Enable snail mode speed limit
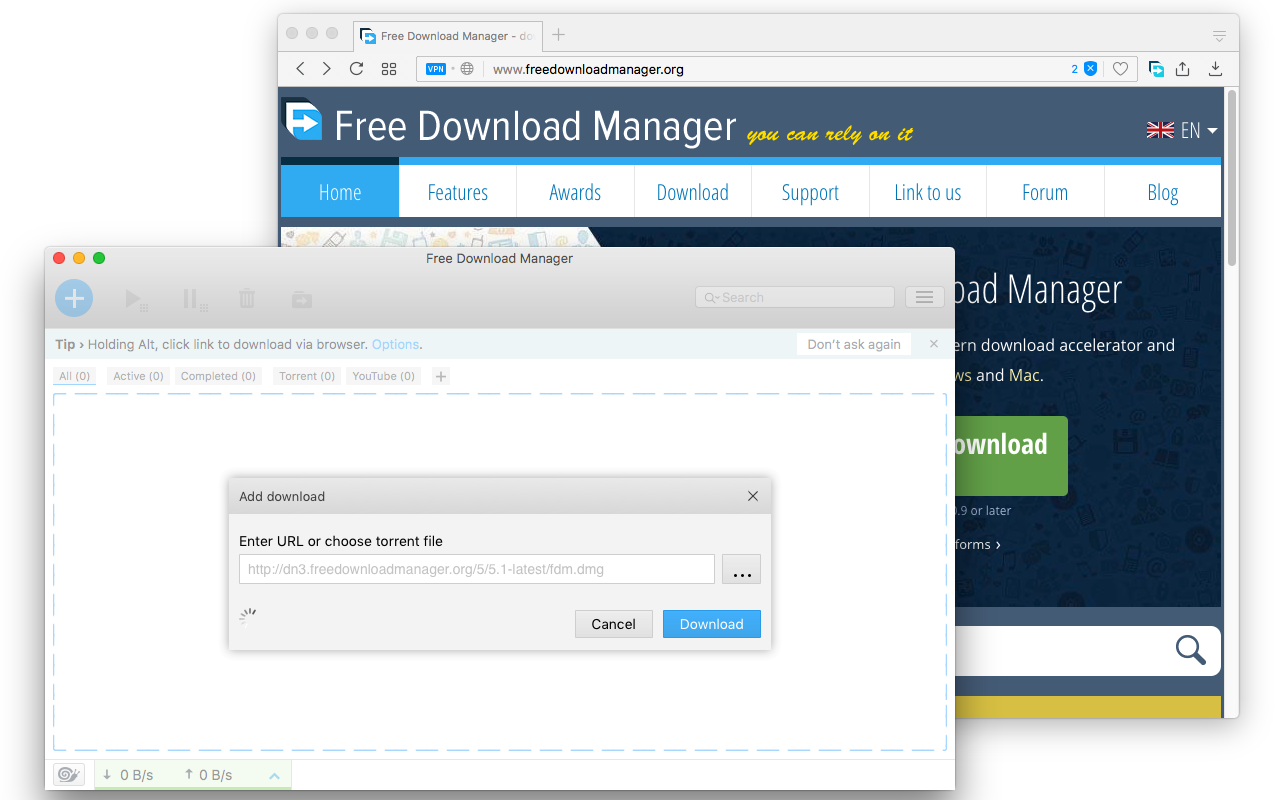Screen dimensions: 1280x800 pos(68,774)
